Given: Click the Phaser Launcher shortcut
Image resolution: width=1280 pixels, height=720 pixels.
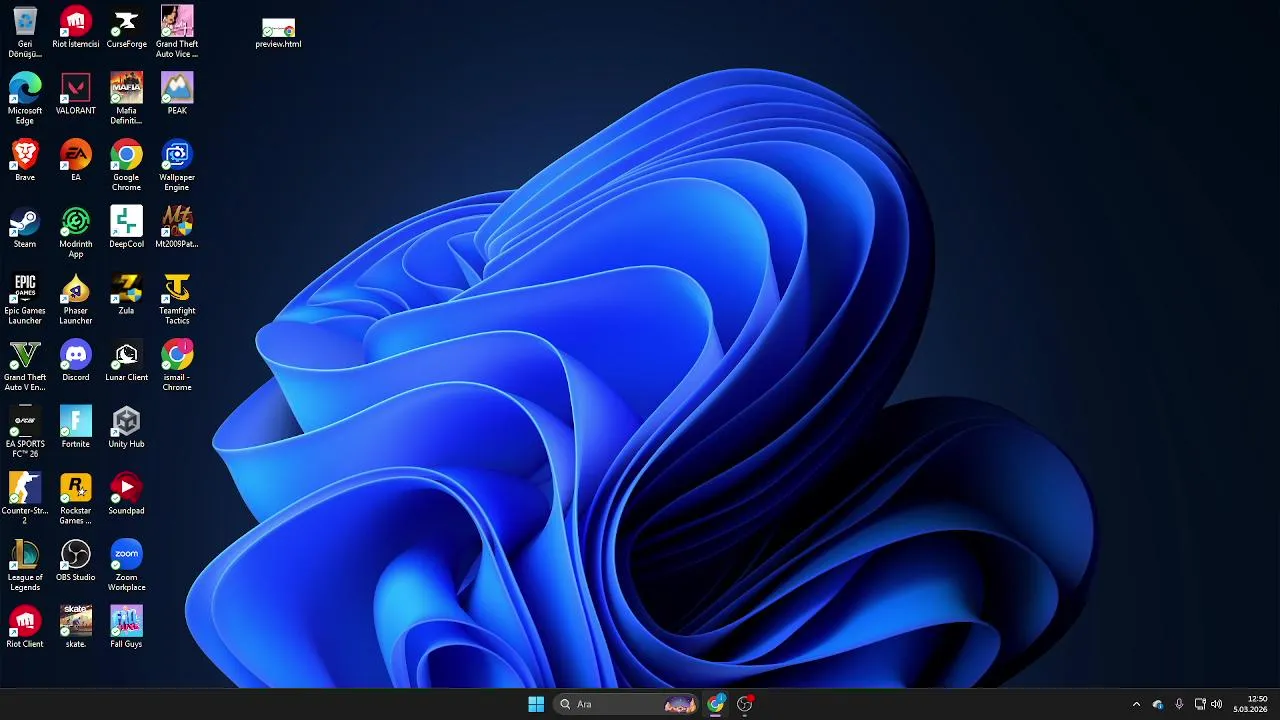Looking at the screenshot, I should 76,299.
